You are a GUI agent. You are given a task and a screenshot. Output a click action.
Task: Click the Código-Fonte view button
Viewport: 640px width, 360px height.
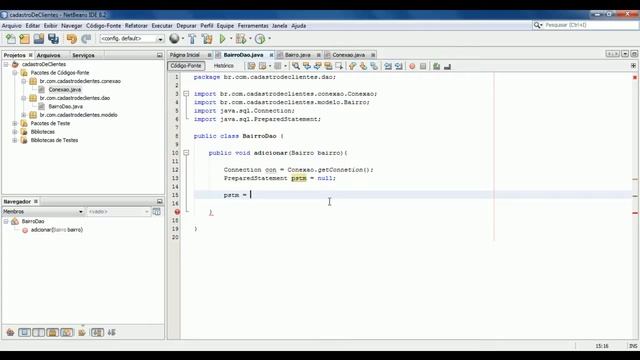(186, 66)
